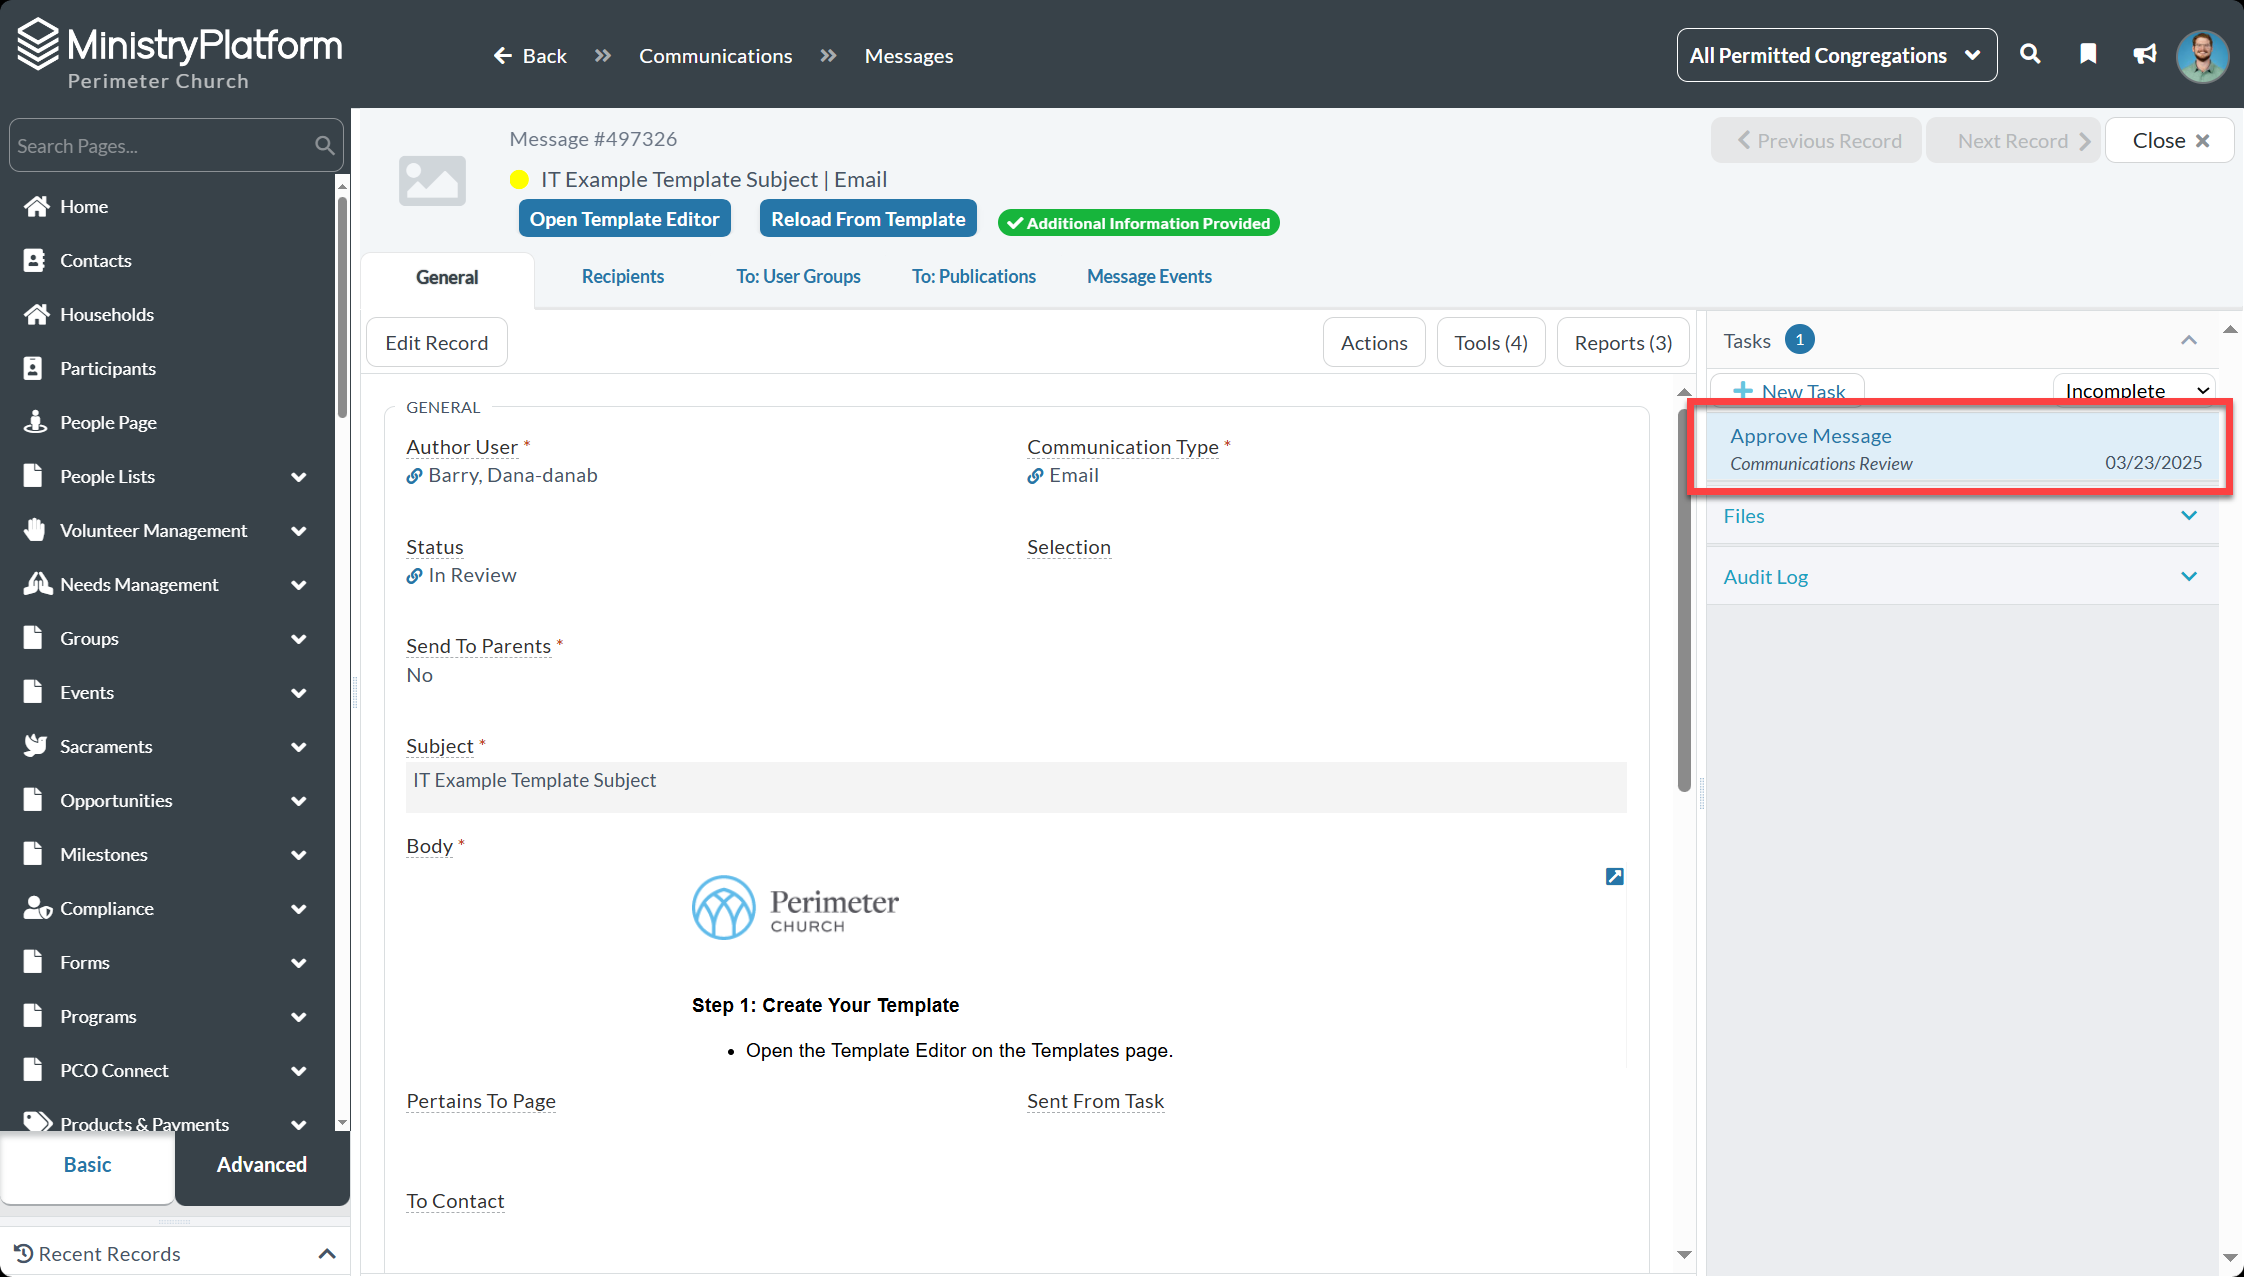The height and width of the screenshot is (1277, 2244).
Task: Switch sidebar to Basic mode
Action: [87, 1164]
